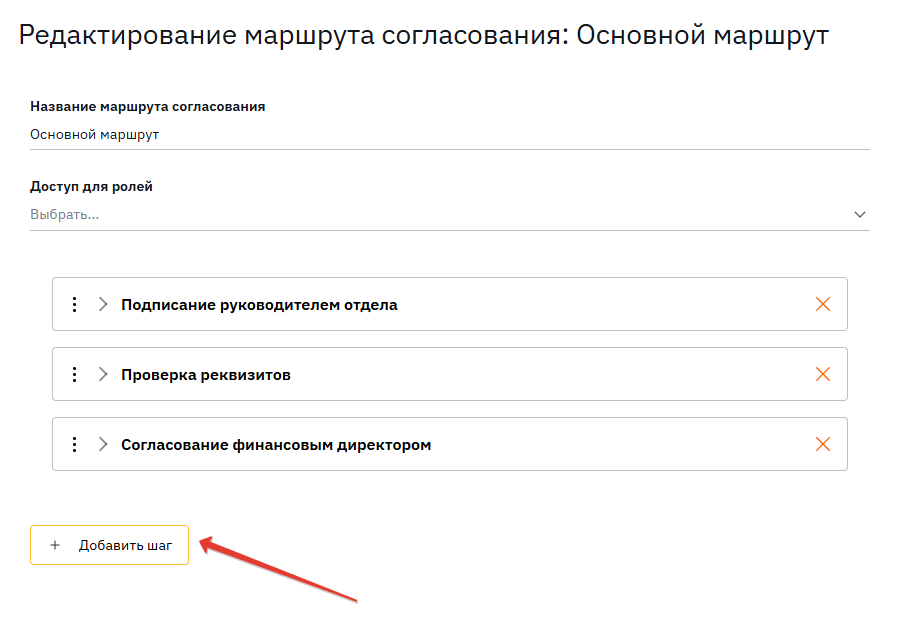Expand the 'Проверка реквизитов' step chevron
Viewport: 907px width, 621px height.
[x=102, y=375]
